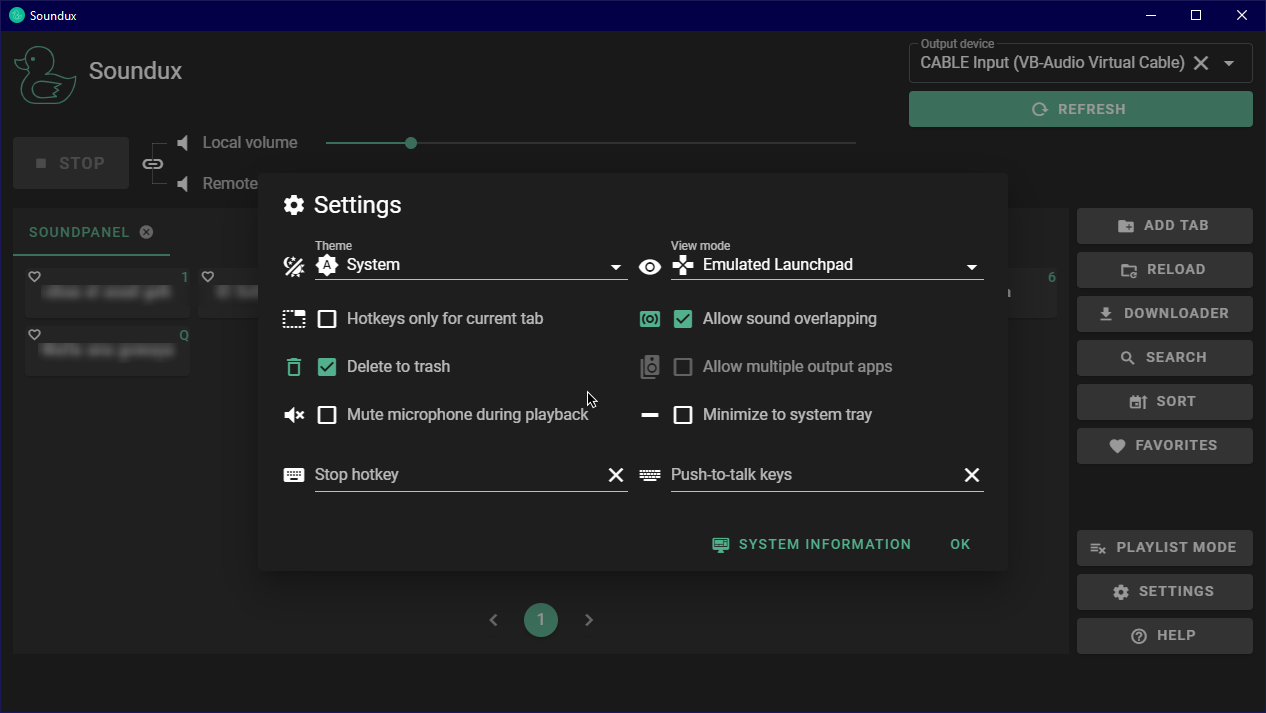1266x713 pixels.
Task: Click the keyboard icon beside Stop hotkey
Action: click(293, 474)
